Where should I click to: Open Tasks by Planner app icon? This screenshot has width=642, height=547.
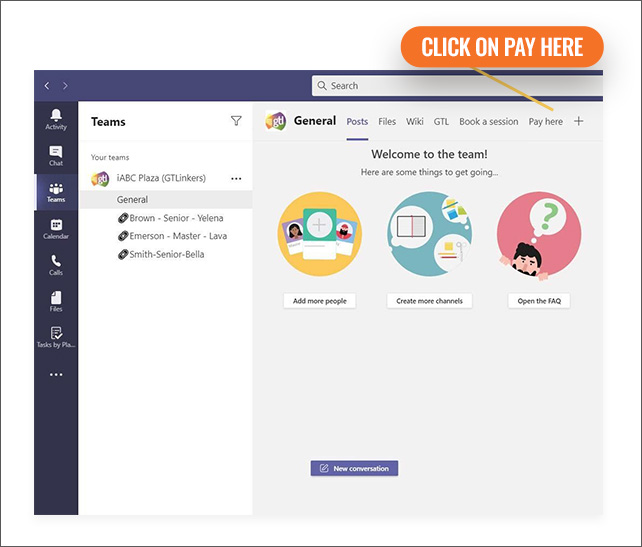56,336
